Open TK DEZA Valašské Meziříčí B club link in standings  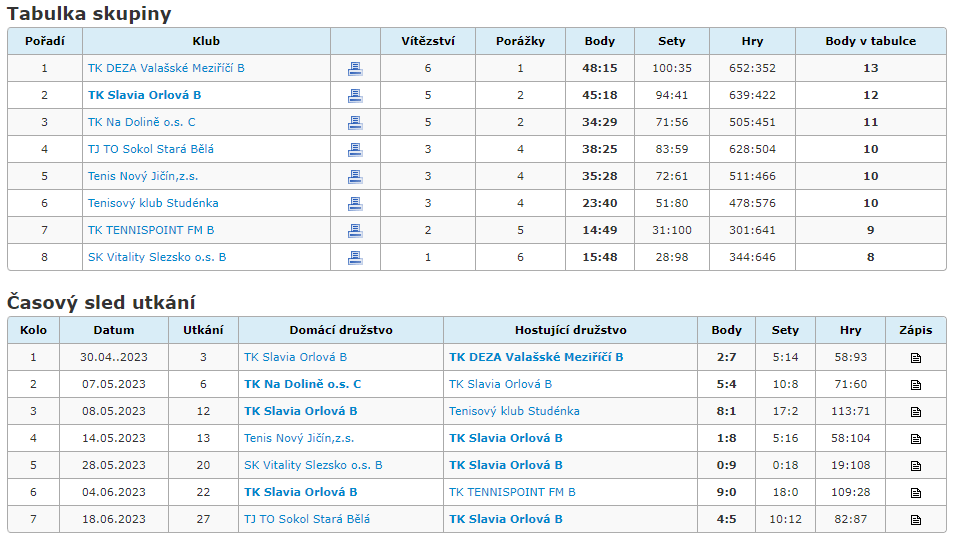point(166,68)
